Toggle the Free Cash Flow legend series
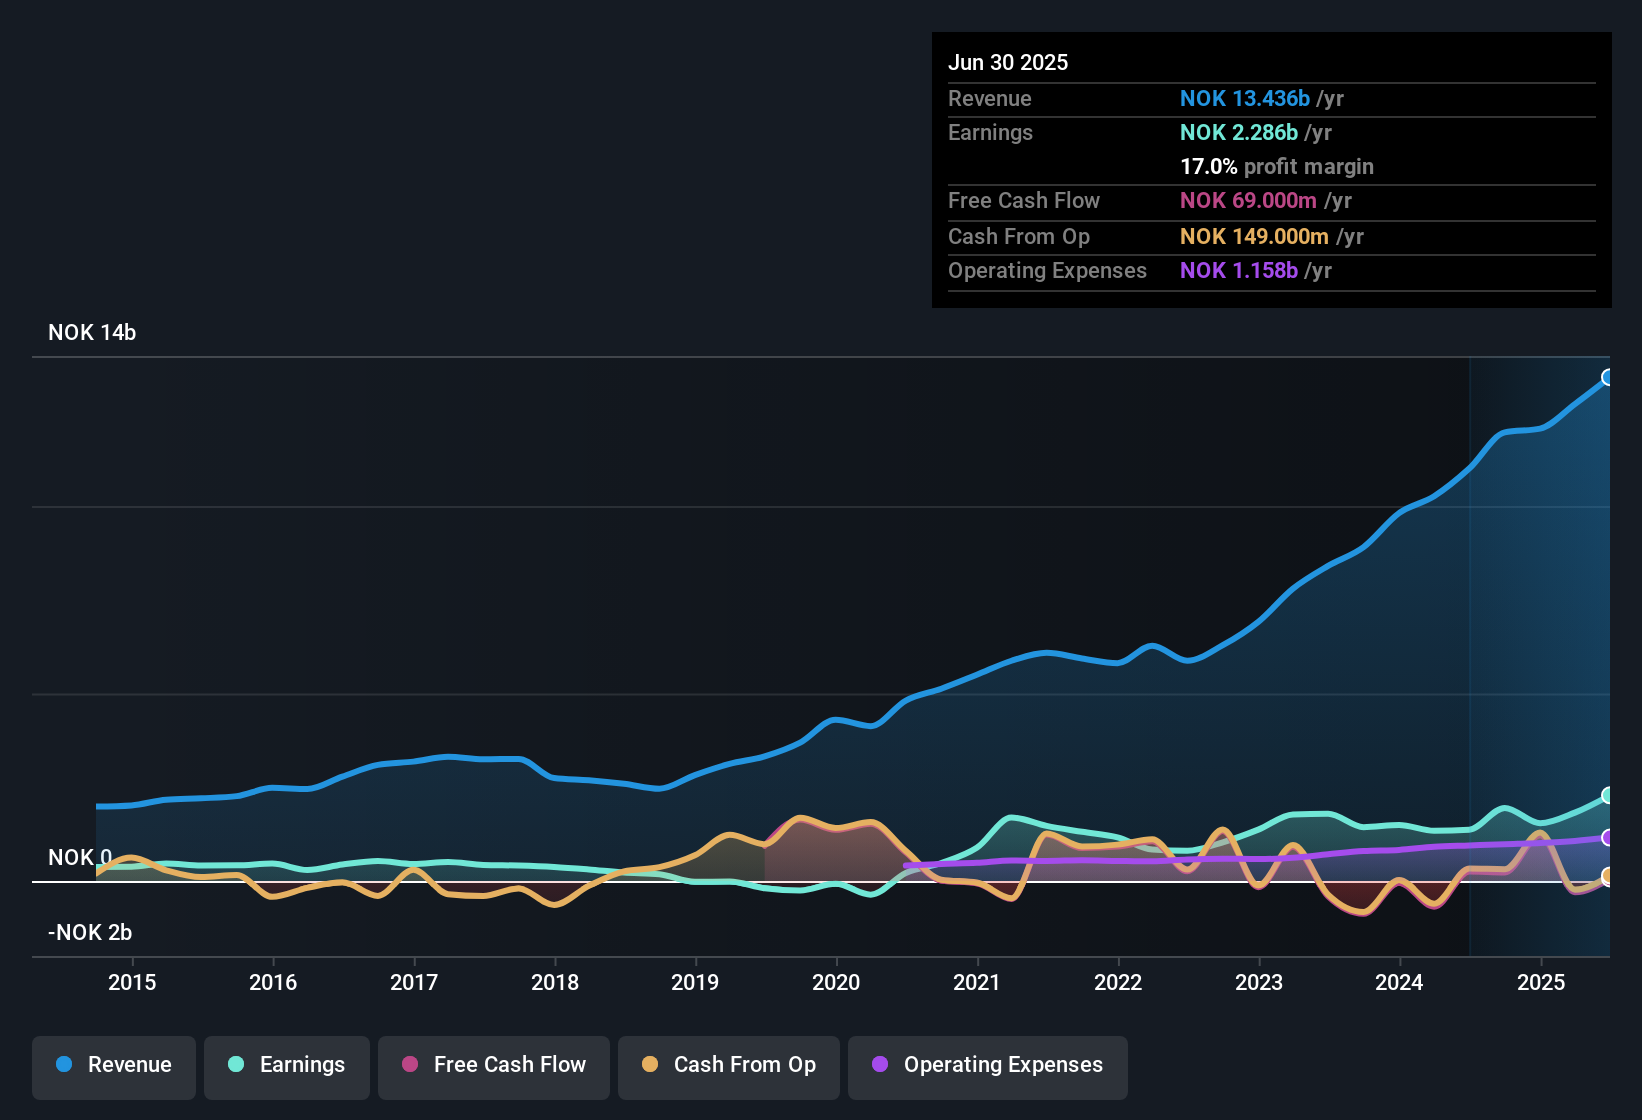 (x=494, y=1067)
